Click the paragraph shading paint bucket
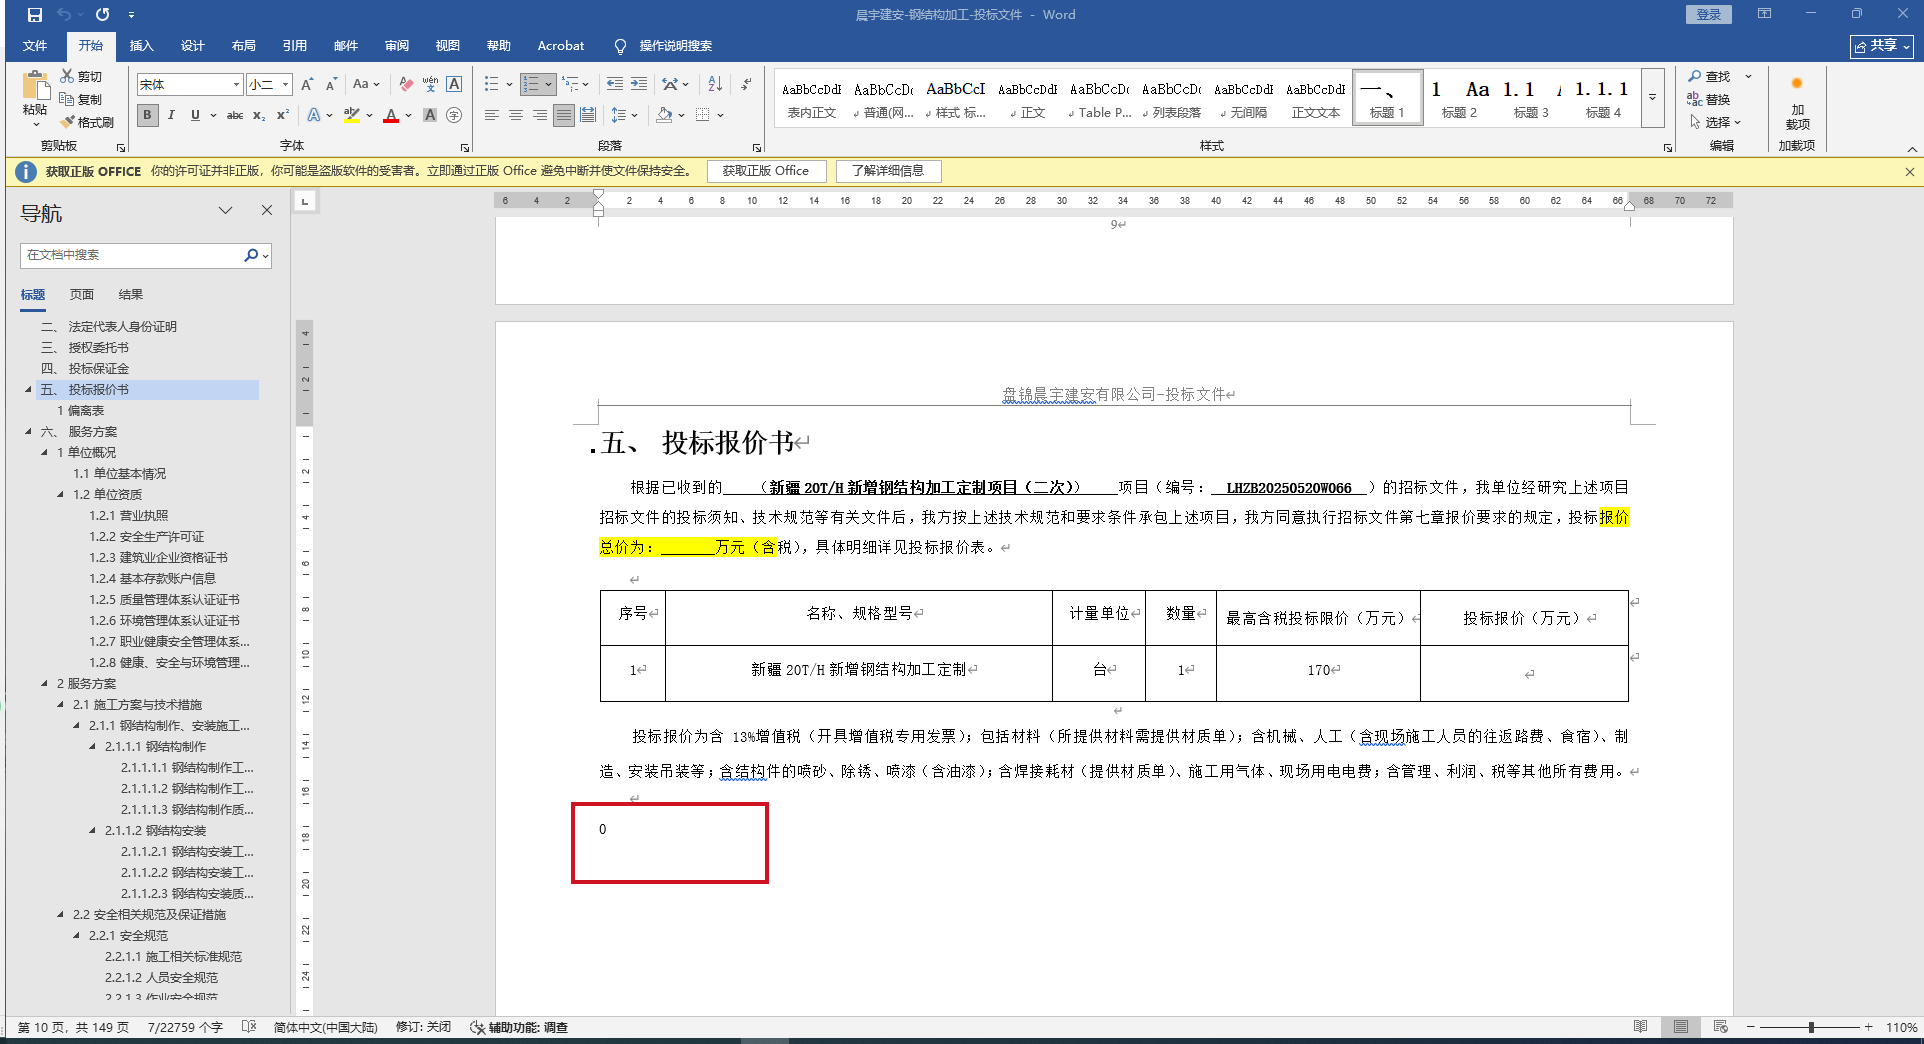The width and height of the screenshot is (1924, 1044). point(664,115)
